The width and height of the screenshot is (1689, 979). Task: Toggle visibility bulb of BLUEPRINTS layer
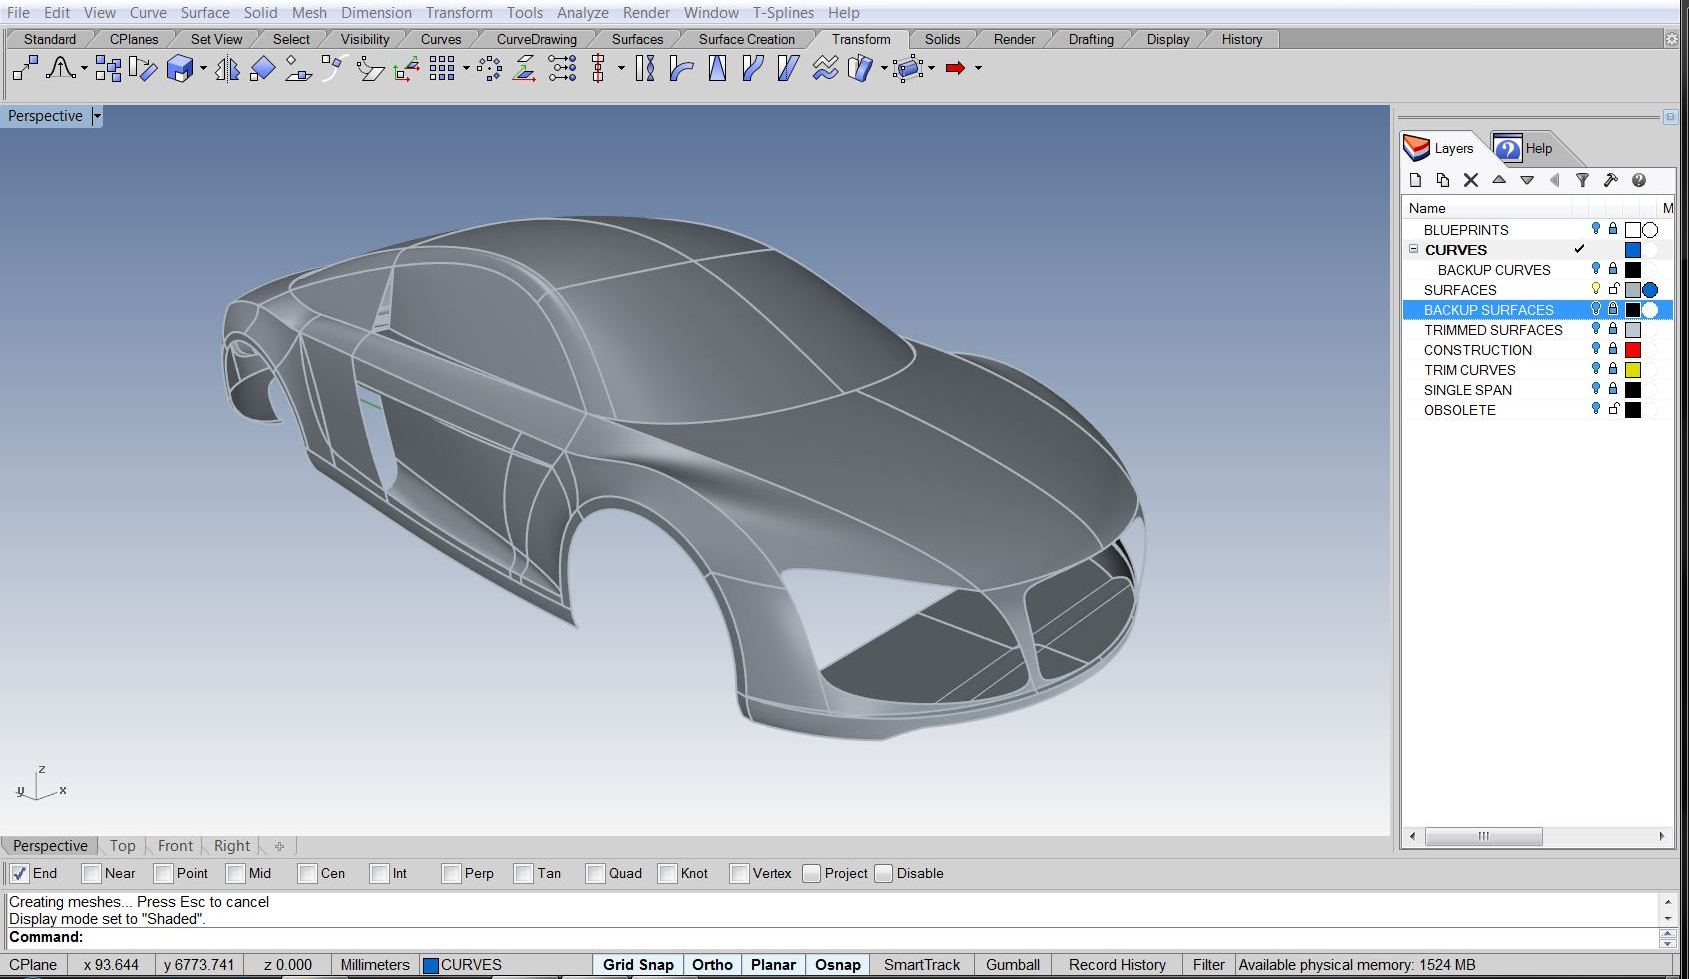1596,229
